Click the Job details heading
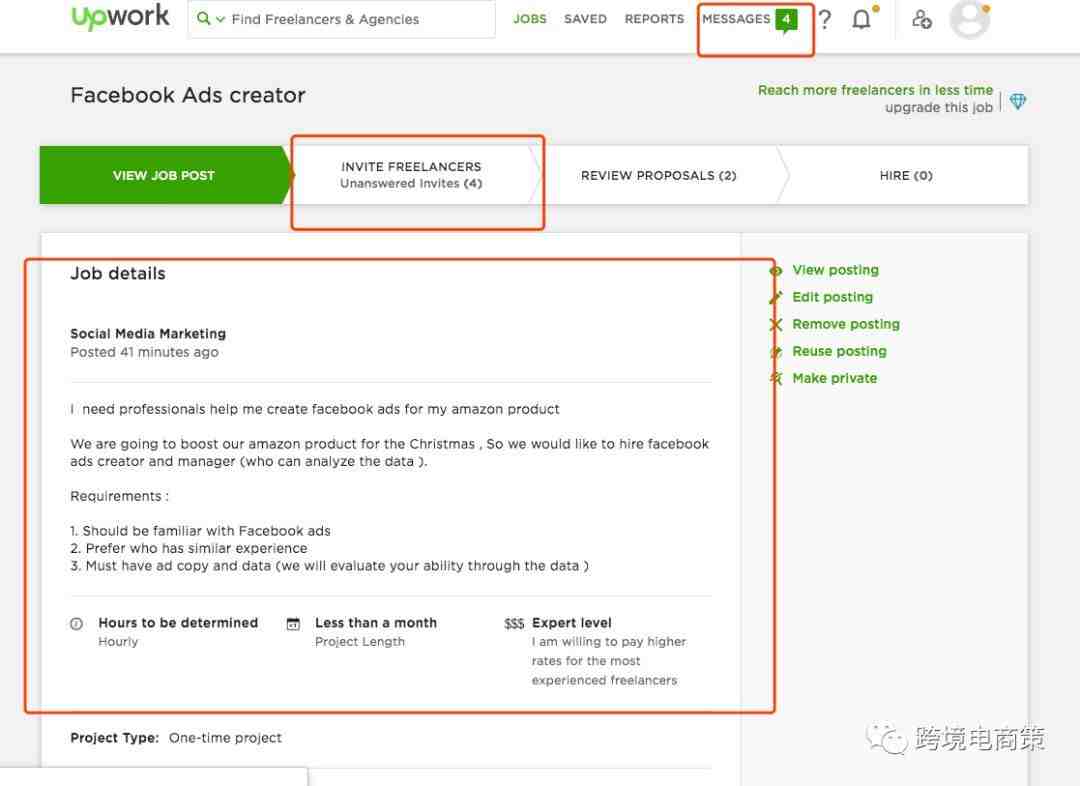The image size is (1080, 786). pyautogui.click(x=118, y=273)
